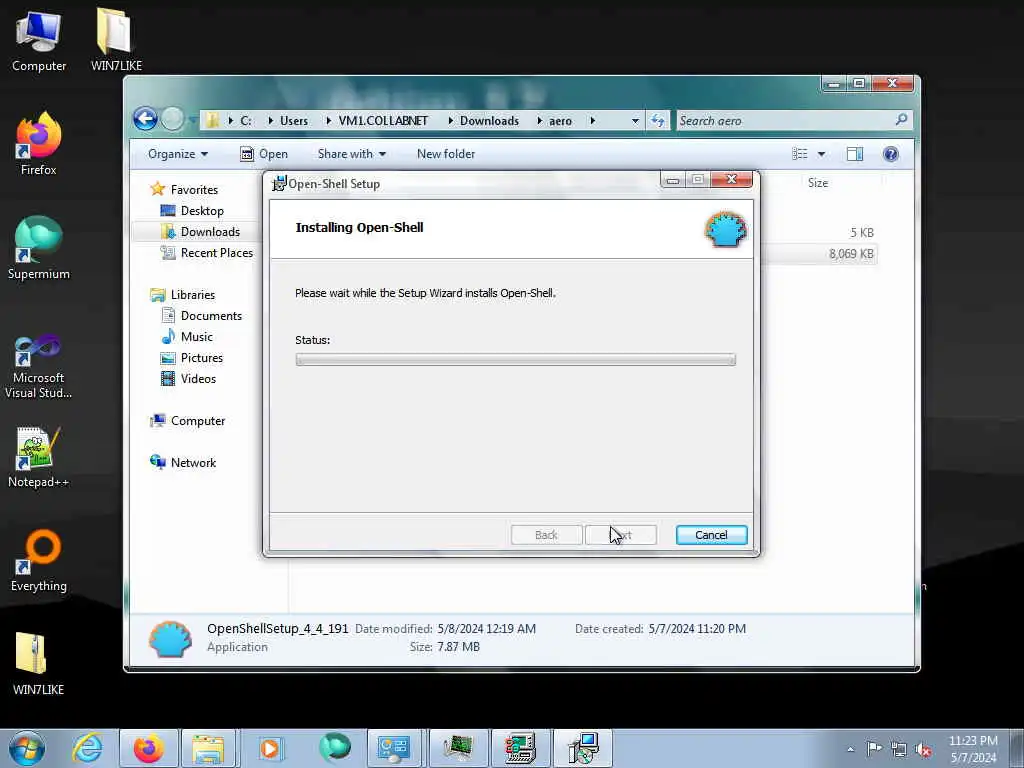Viewport: 1024px width, 768px height.
Task: Open Notepad++ desktop shortcut
Action: click(x=39, y=457)
